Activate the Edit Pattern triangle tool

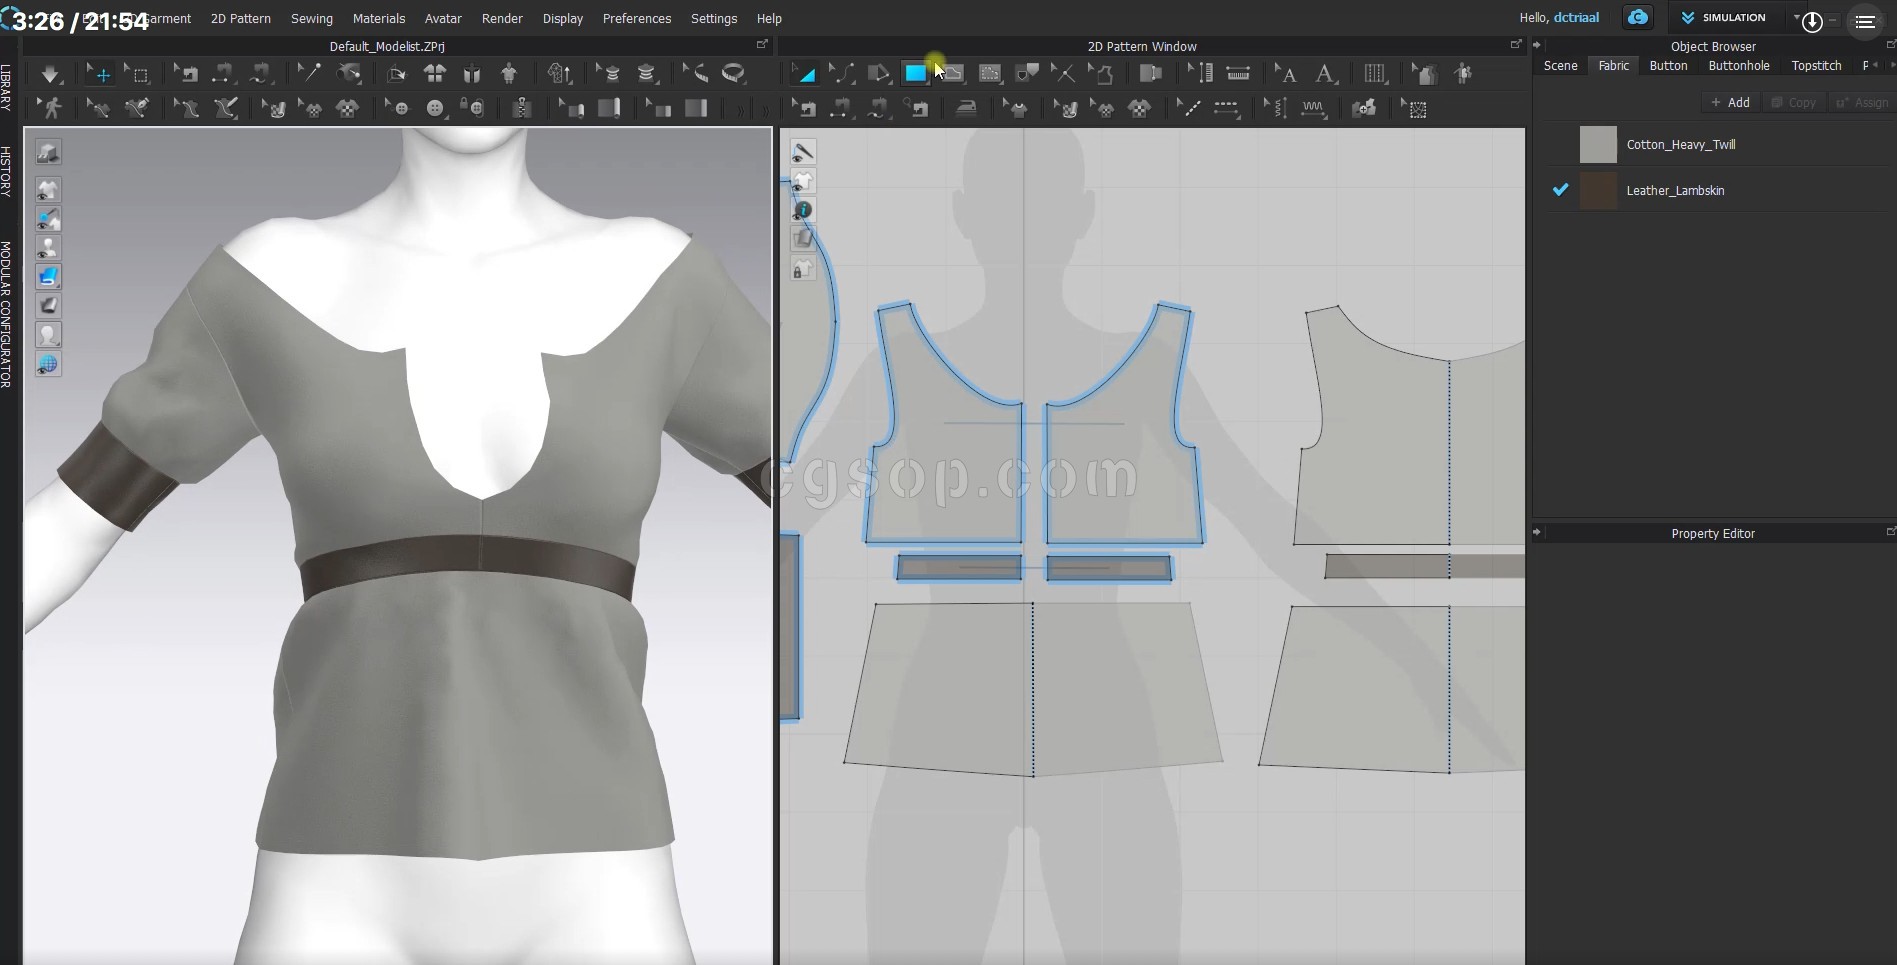tap(804, 73)
